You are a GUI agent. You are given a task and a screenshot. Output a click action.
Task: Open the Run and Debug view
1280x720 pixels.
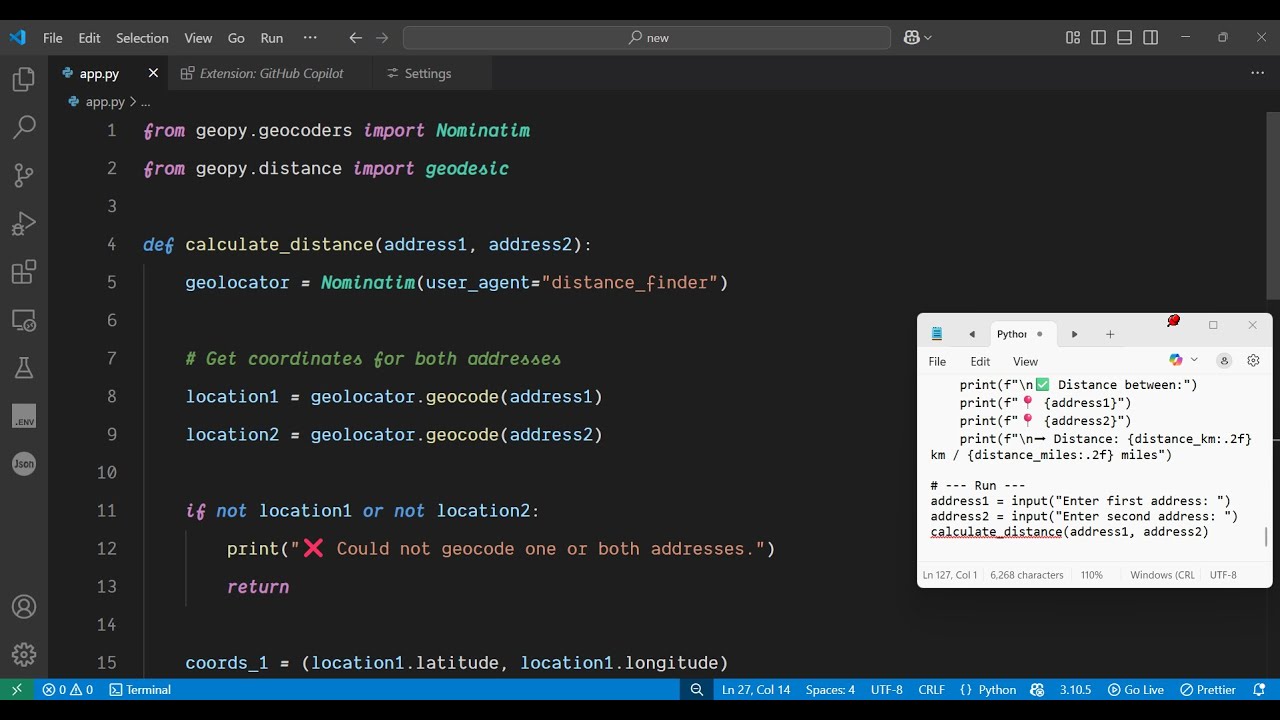(x=24, y=223)
